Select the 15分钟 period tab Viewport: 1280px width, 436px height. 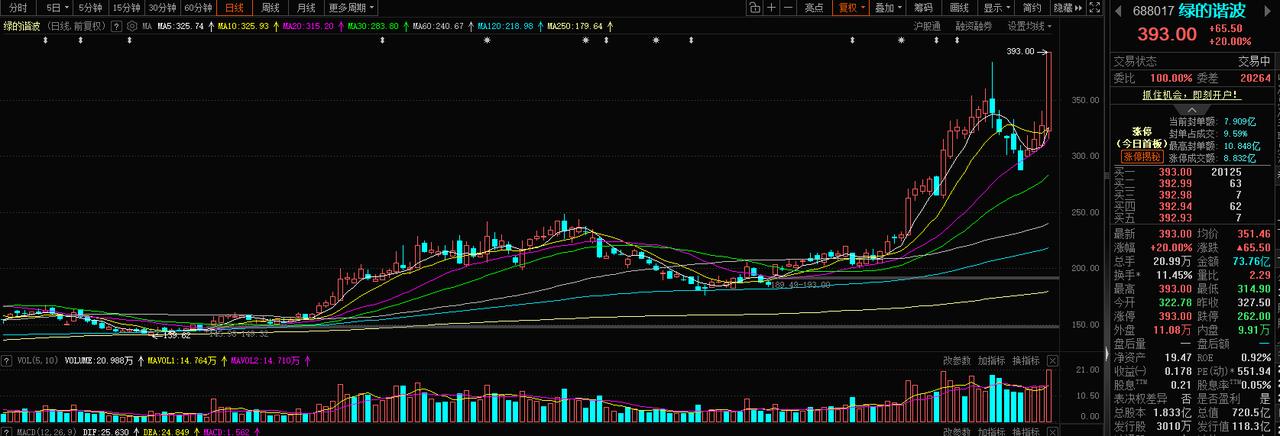tap(126, 7)
